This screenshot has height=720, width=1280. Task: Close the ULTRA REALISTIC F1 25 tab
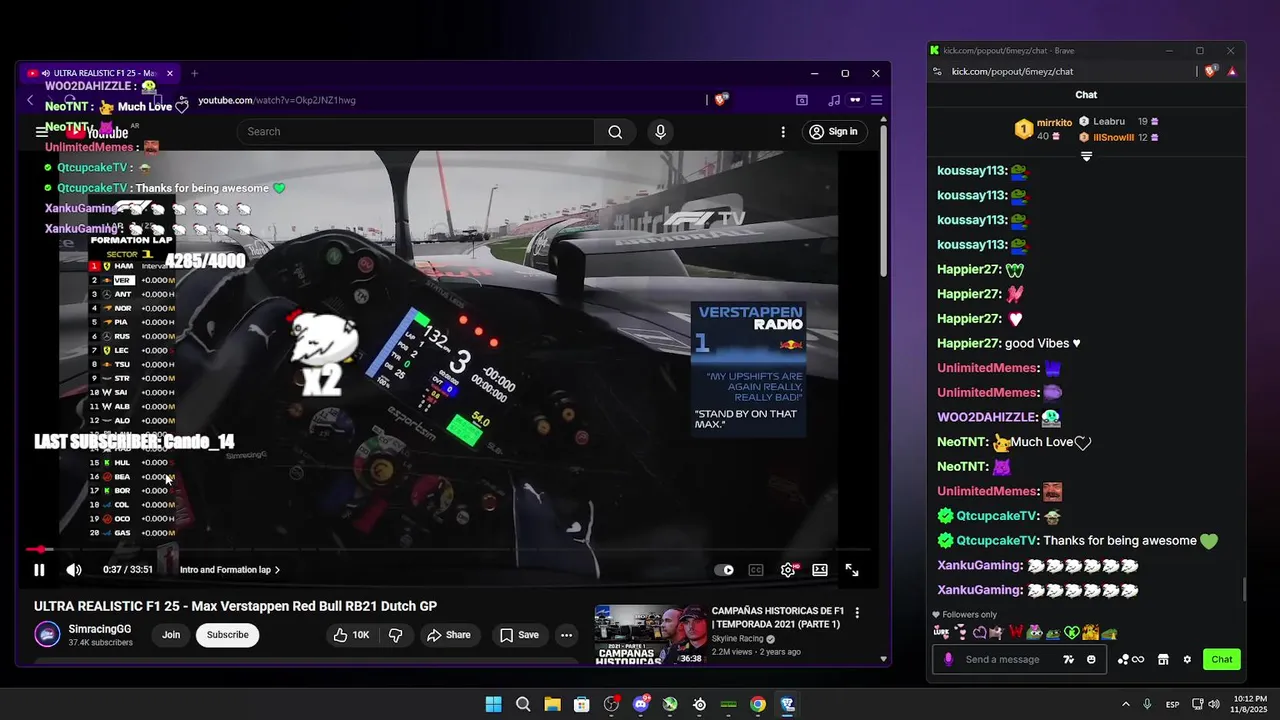coord(169,73)
